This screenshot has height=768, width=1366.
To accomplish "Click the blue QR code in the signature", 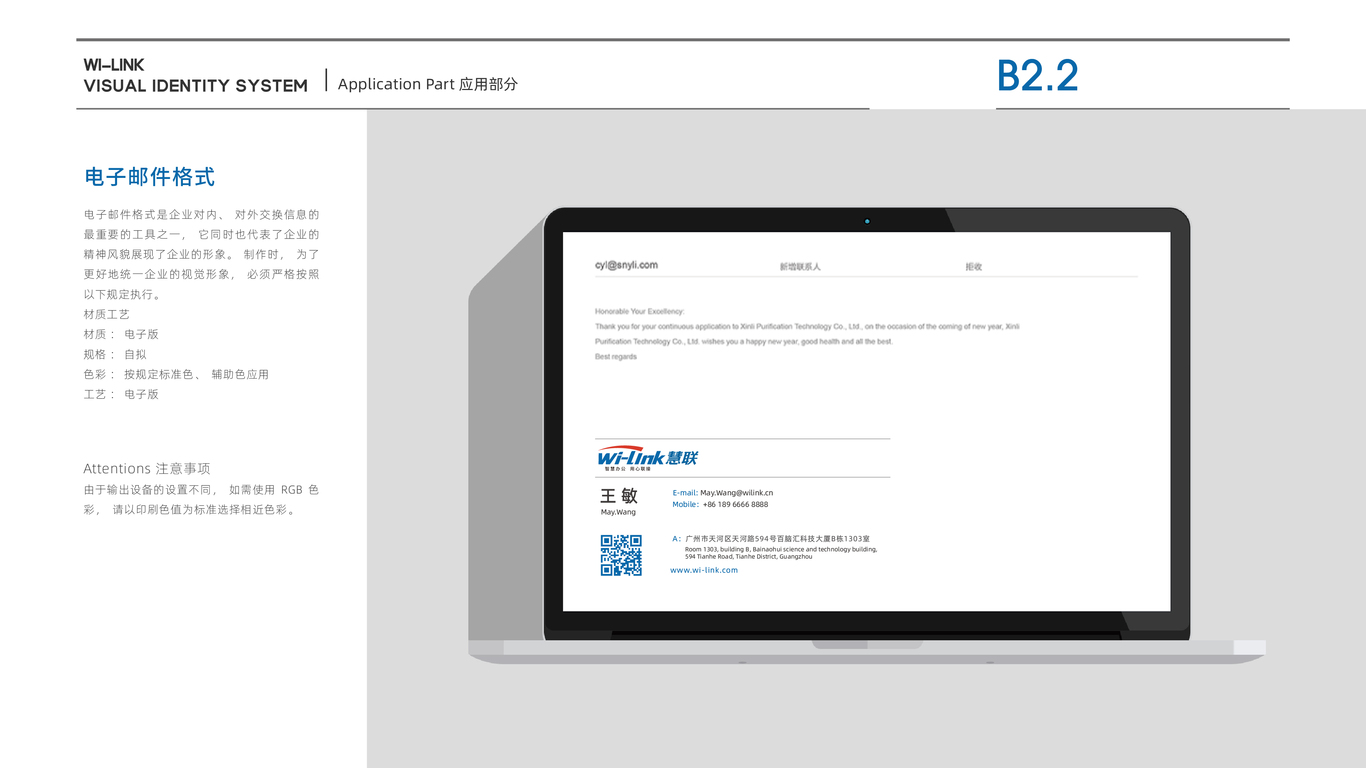I will pyautogui.click(x=621, y=556).
